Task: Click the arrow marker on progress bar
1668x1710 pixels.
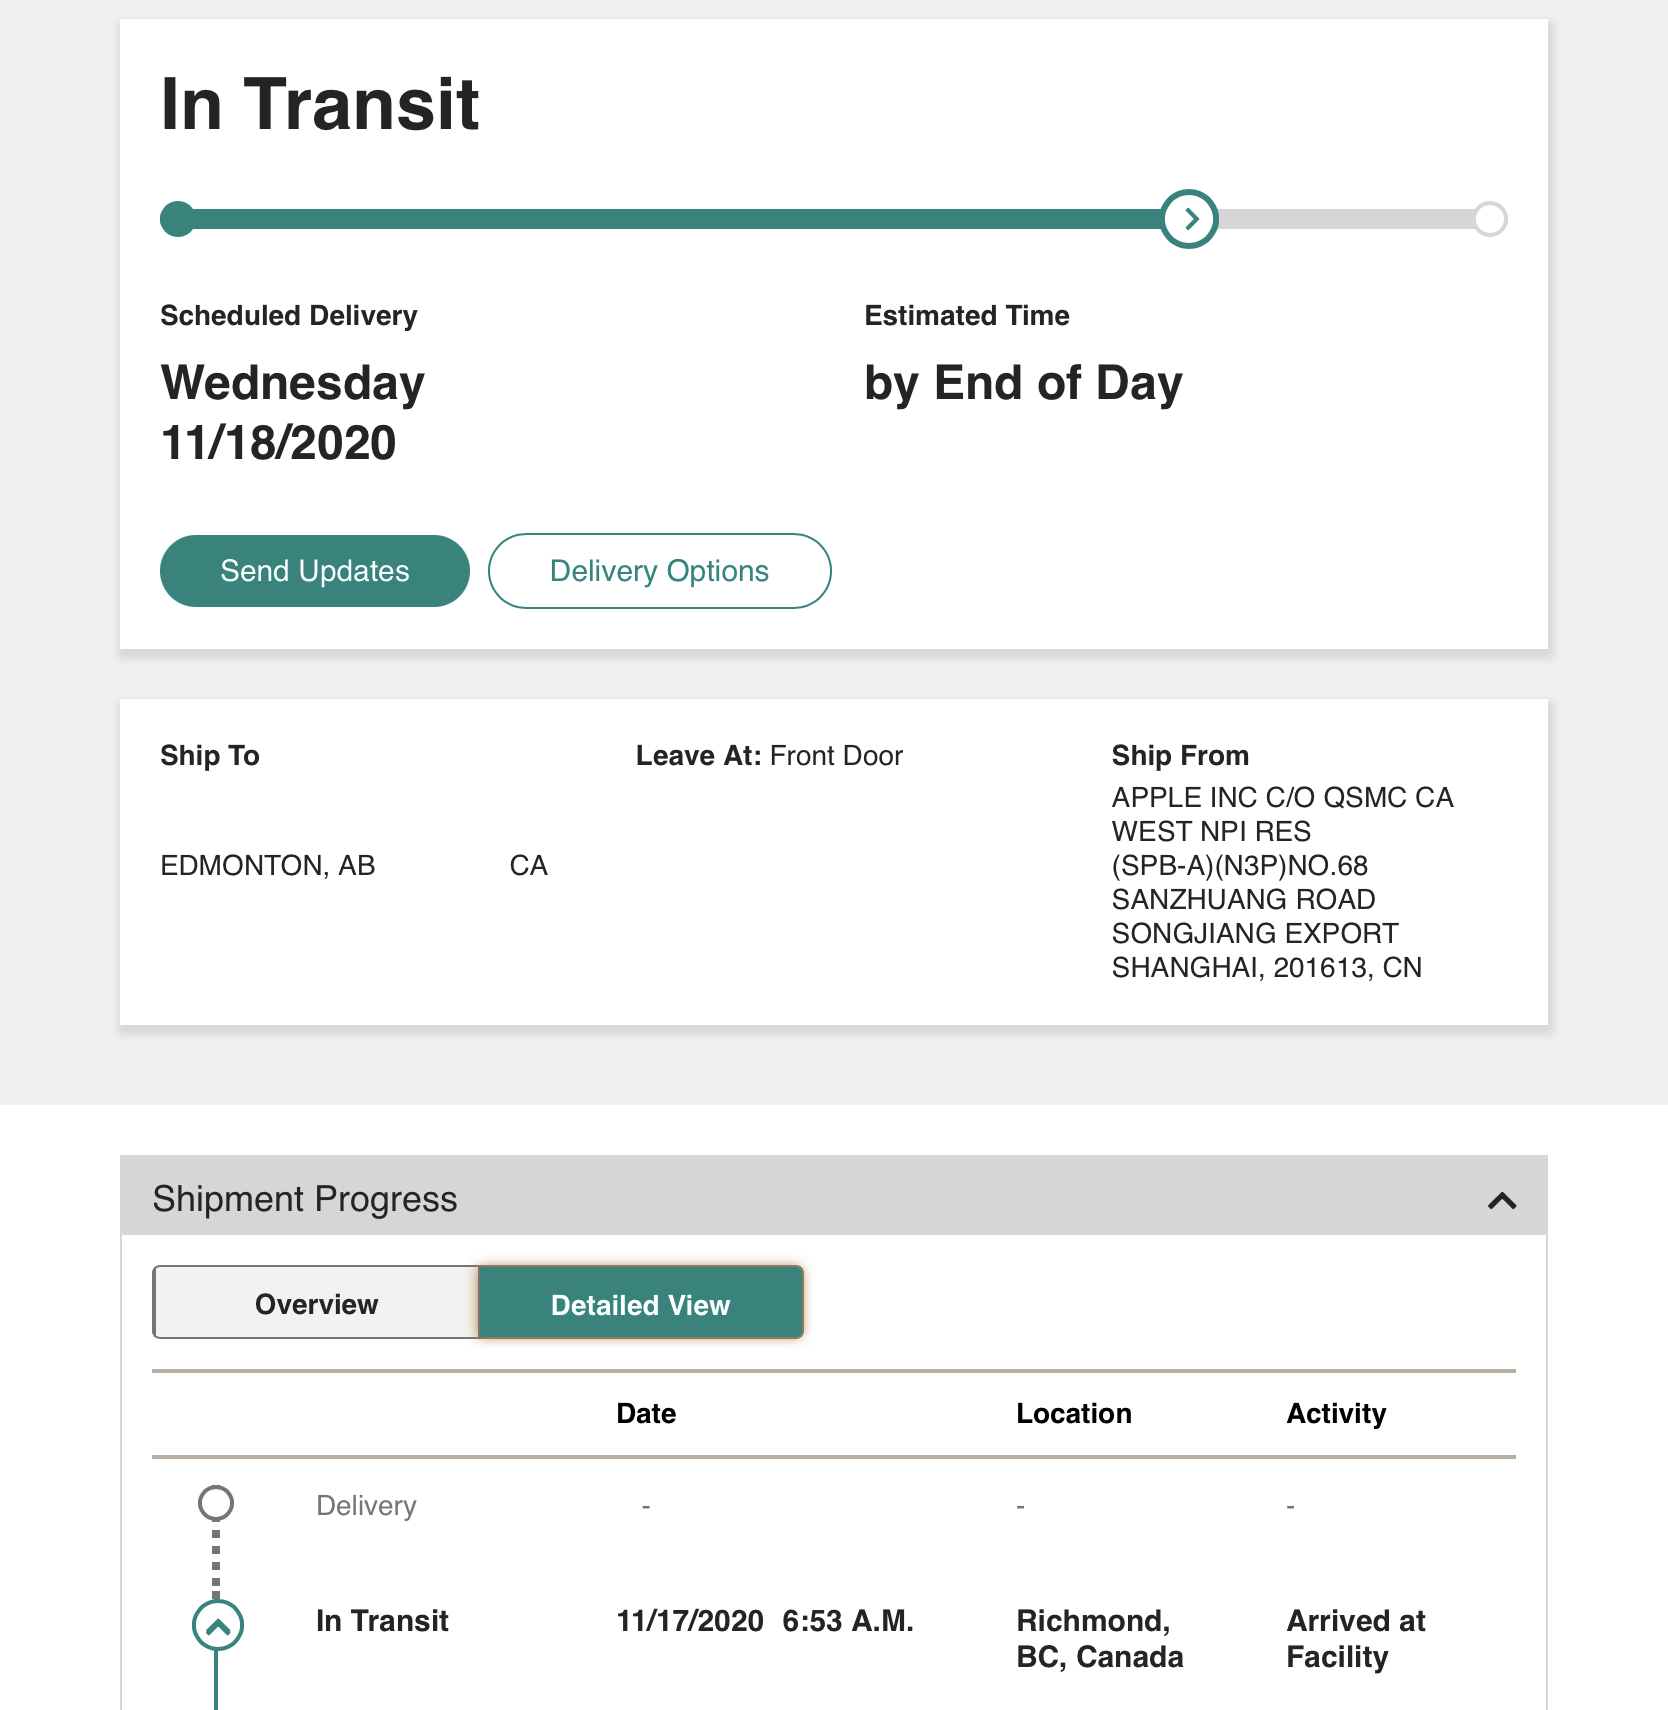Action: [x=1189, y=219]
